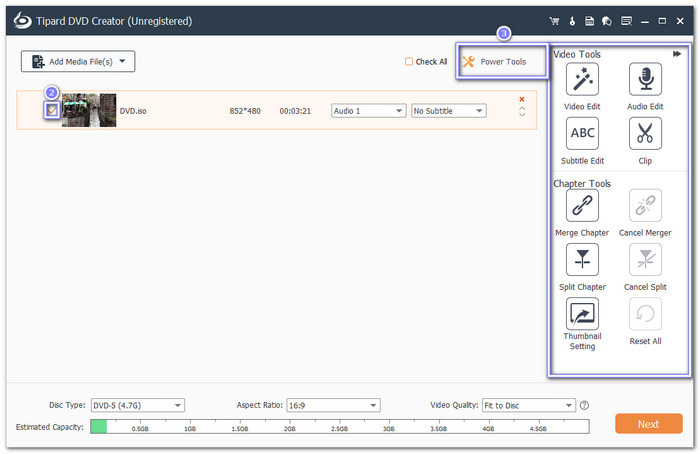
Task: Open the menu icon in title bar
Action: point(626,21)
